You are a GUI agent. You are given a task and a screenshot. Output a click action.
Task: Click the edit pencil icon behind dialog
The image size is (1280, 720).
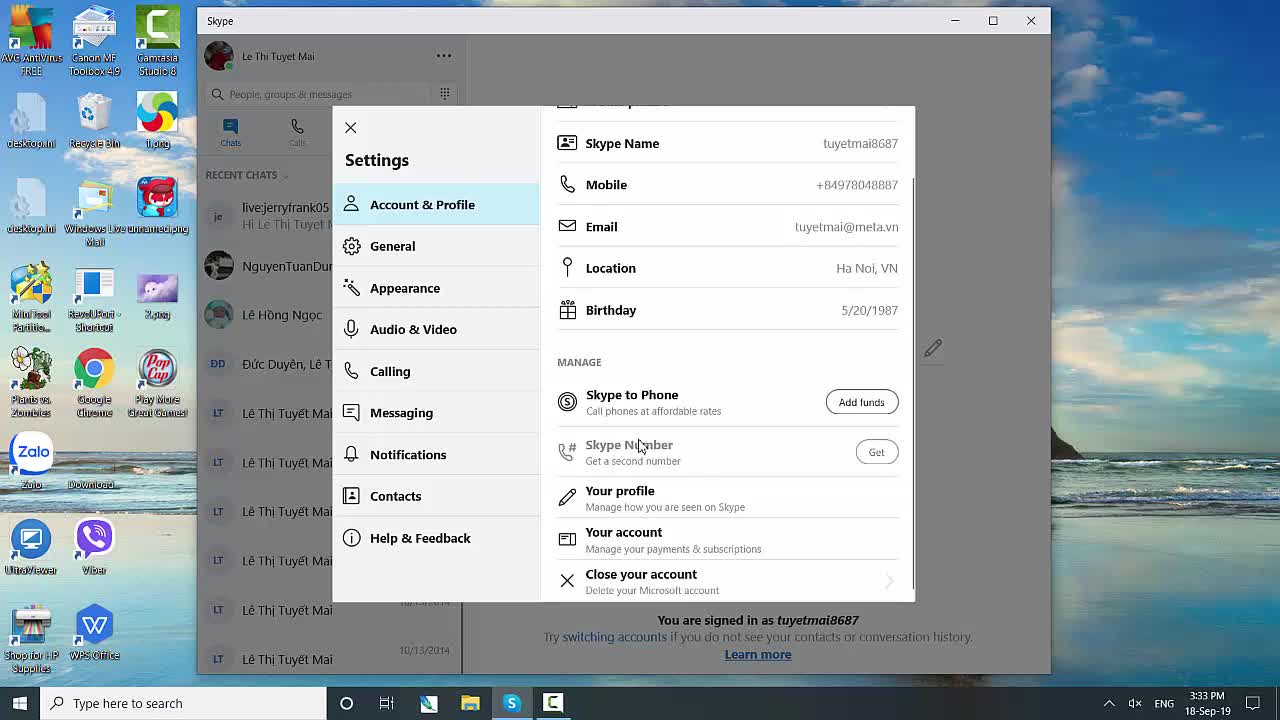933,348
